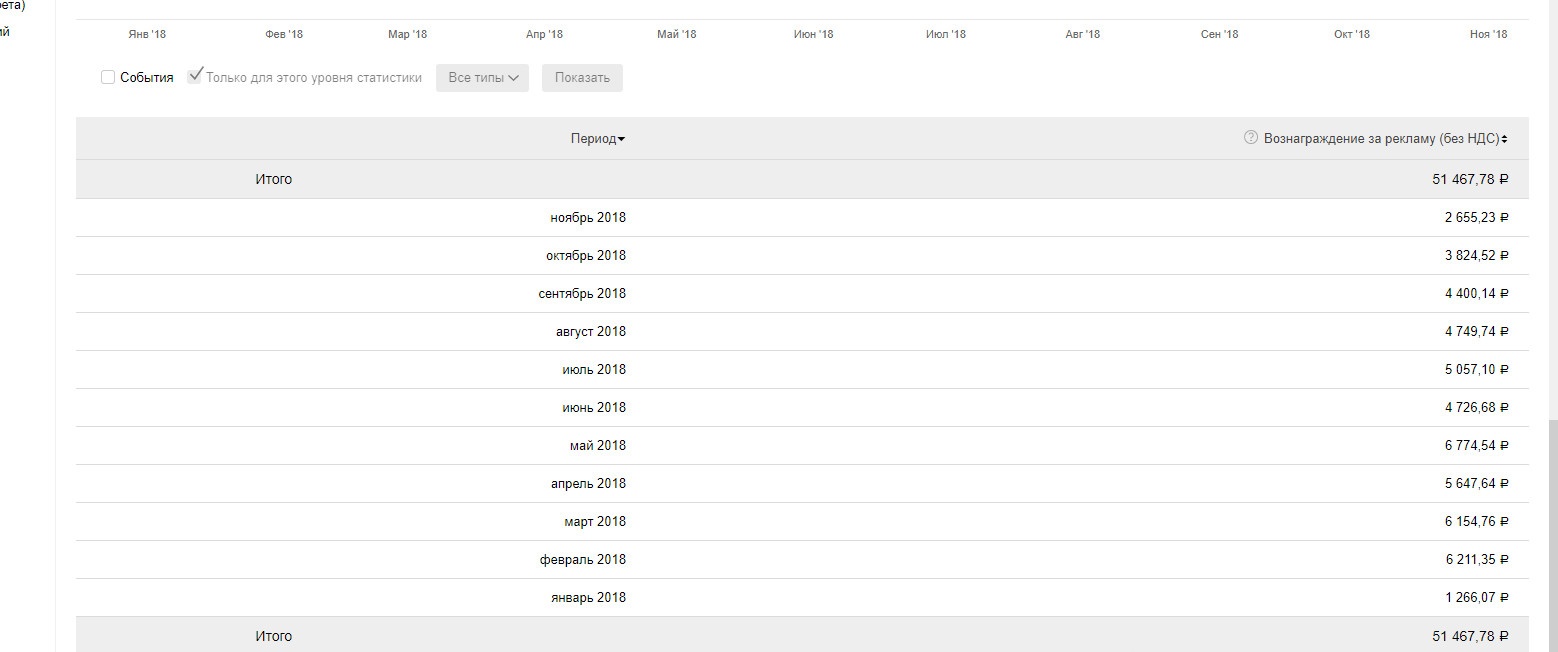The image size is (1558, 652).
Task: Click the 'февраль 2018' period cell
Action: [x=583, y=560]
